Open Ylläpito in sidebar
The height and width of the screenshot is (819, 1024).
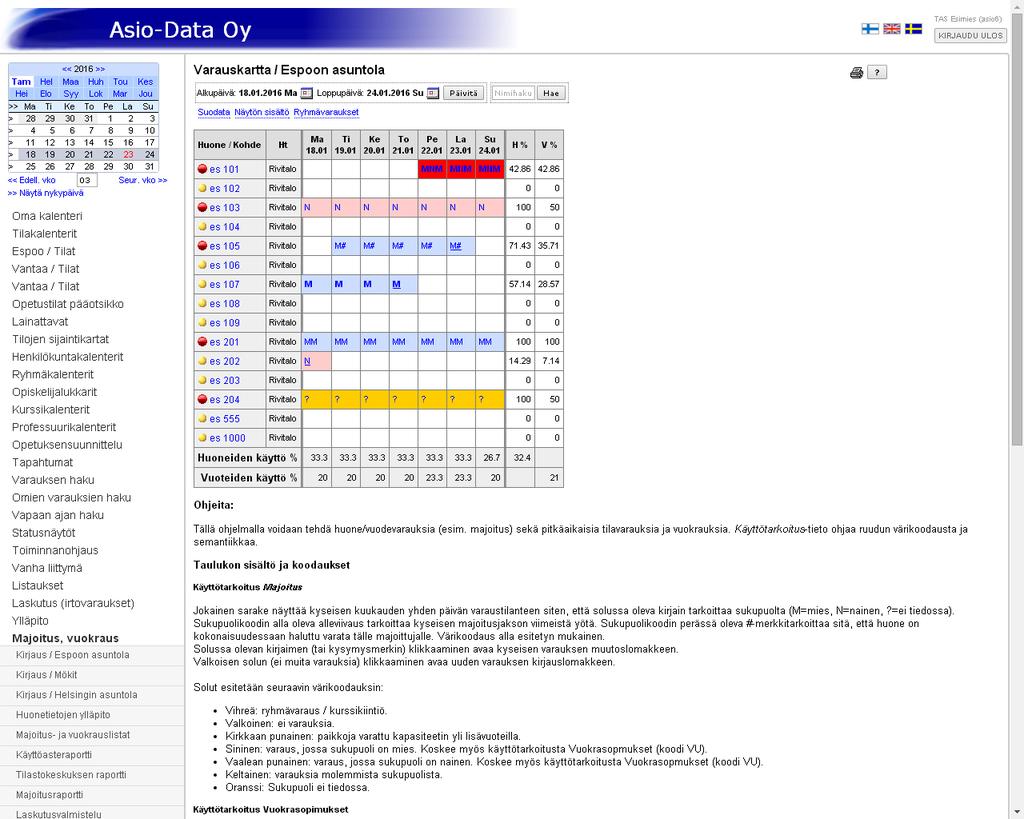pyautogui.click(x=30, y=621)
